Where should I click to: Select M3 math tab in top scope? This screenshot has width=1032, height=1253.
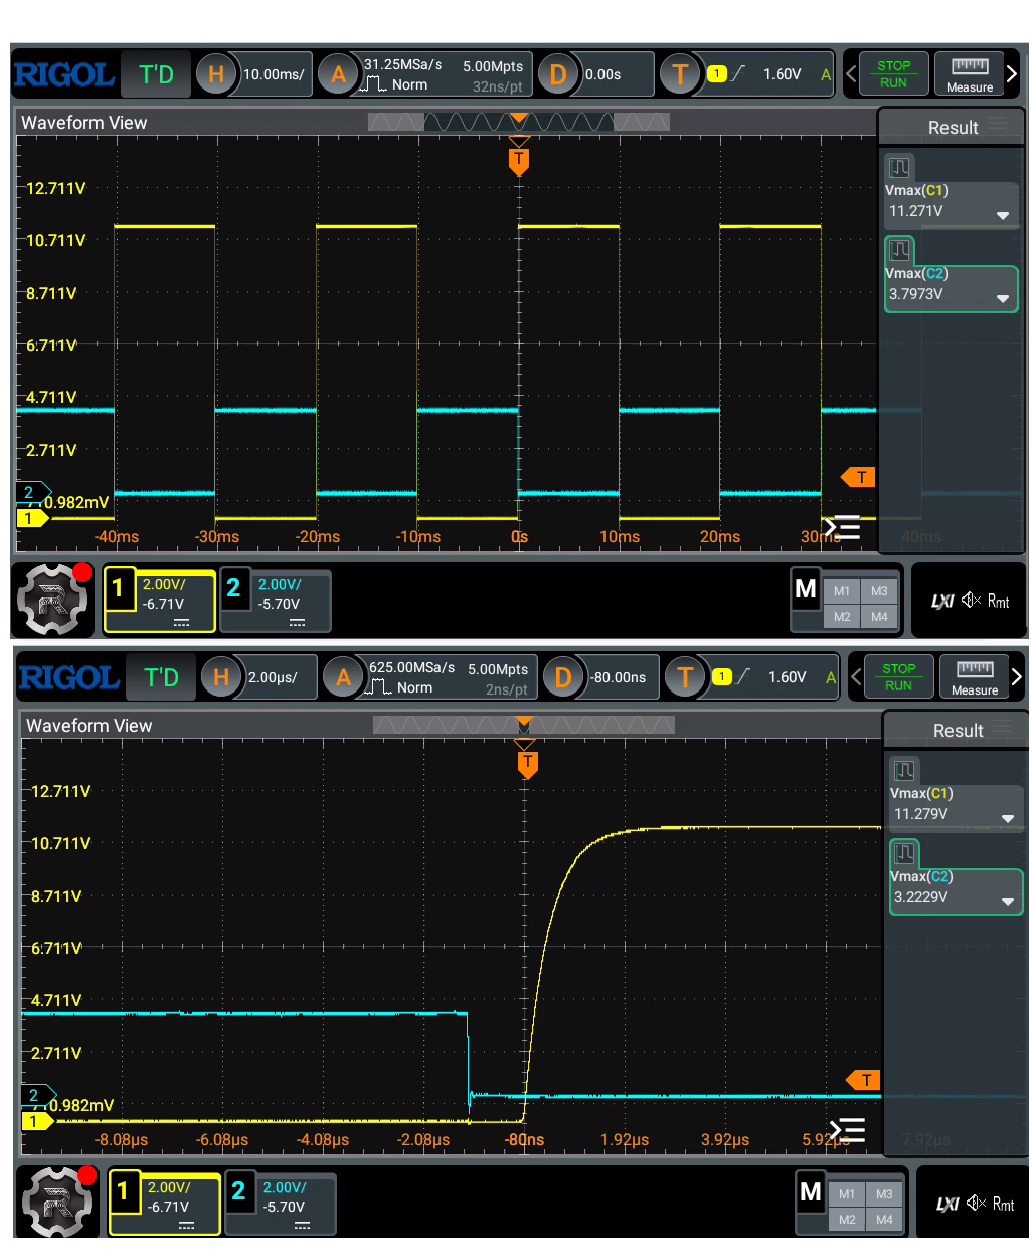tap(879, 591)
